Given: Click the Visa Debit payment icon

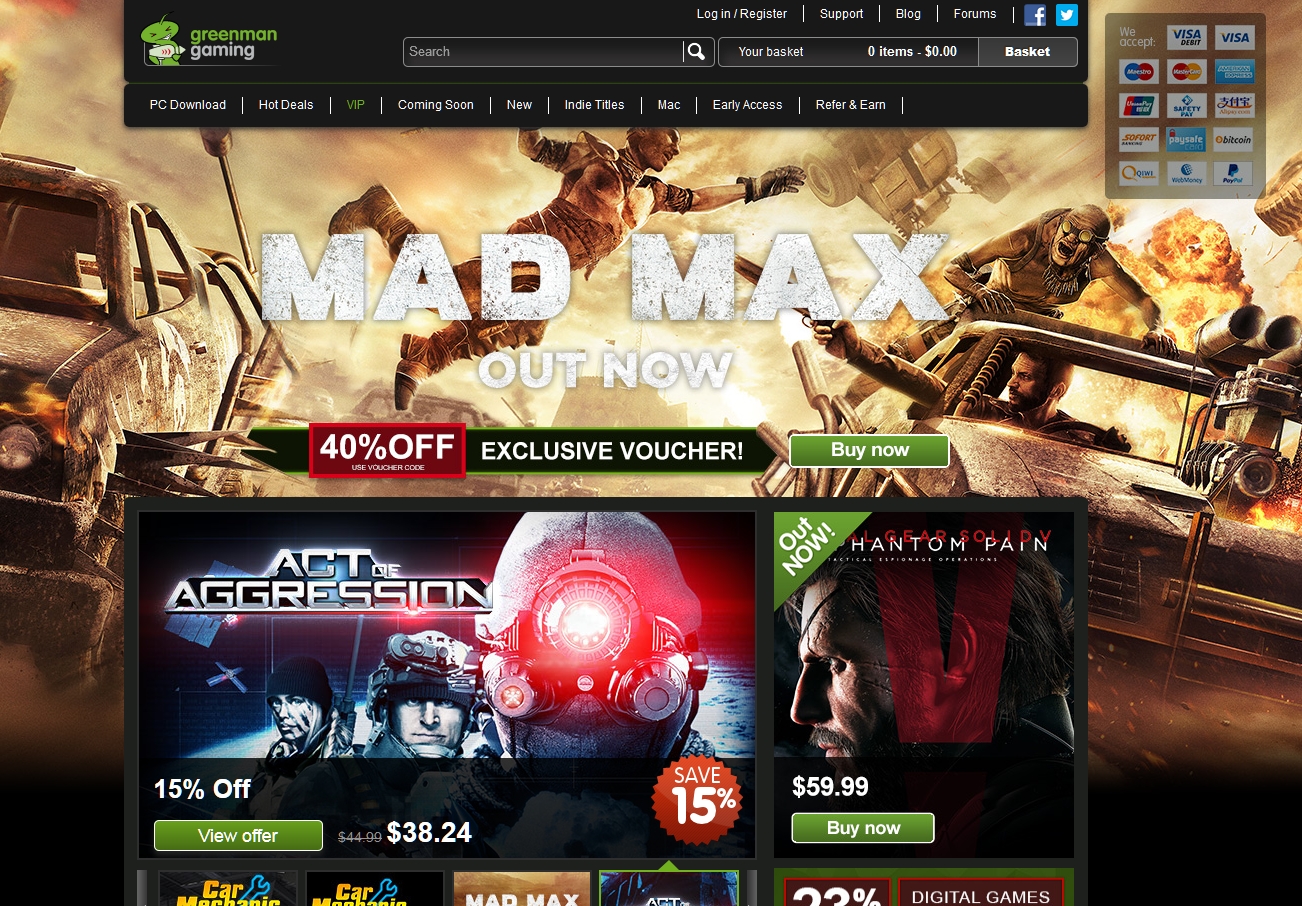Looking at the screenshot, I should click(x=1186, y=38).
